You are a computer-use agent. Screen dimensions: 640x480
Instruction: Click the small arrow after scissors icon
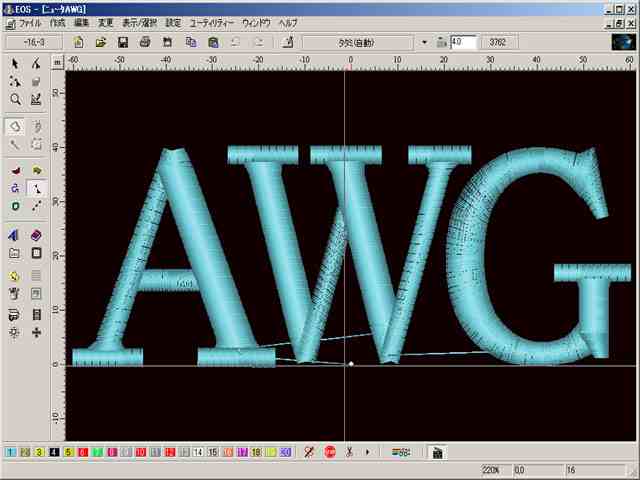click(368, 452)
